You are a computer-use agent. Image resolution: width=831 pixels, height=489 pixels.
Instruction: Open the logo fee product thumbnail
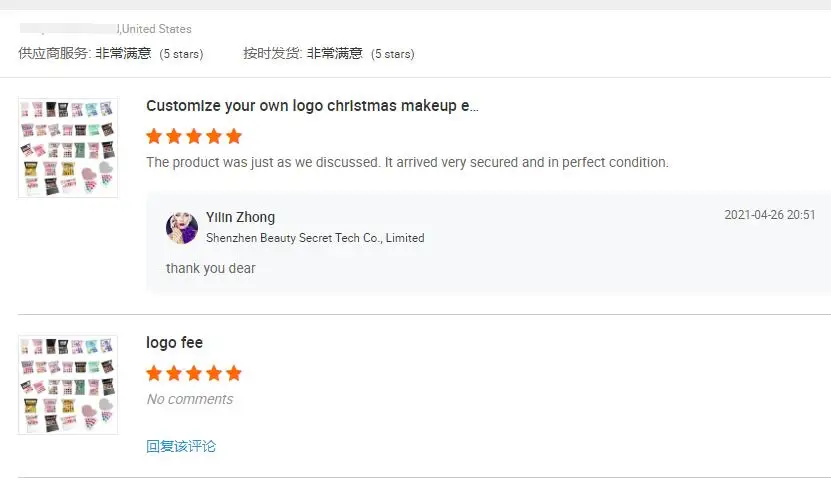click(x=68, y=385)
